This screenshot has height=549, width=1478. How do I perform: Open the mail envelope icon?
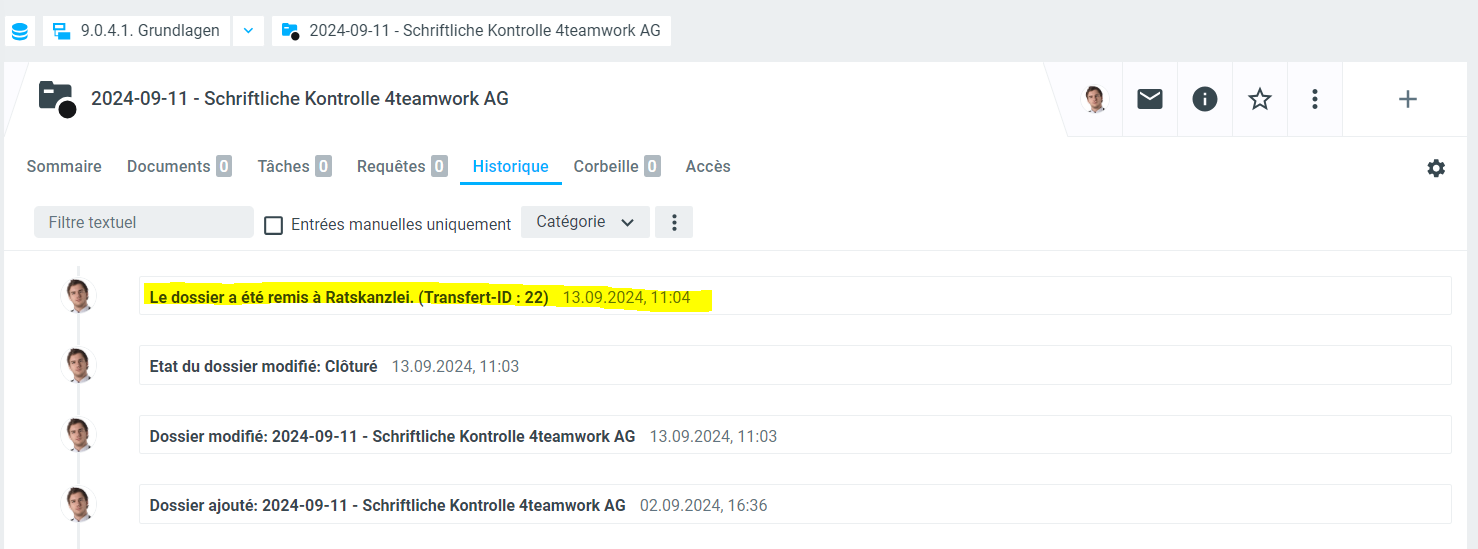(x=1150, y=99)
